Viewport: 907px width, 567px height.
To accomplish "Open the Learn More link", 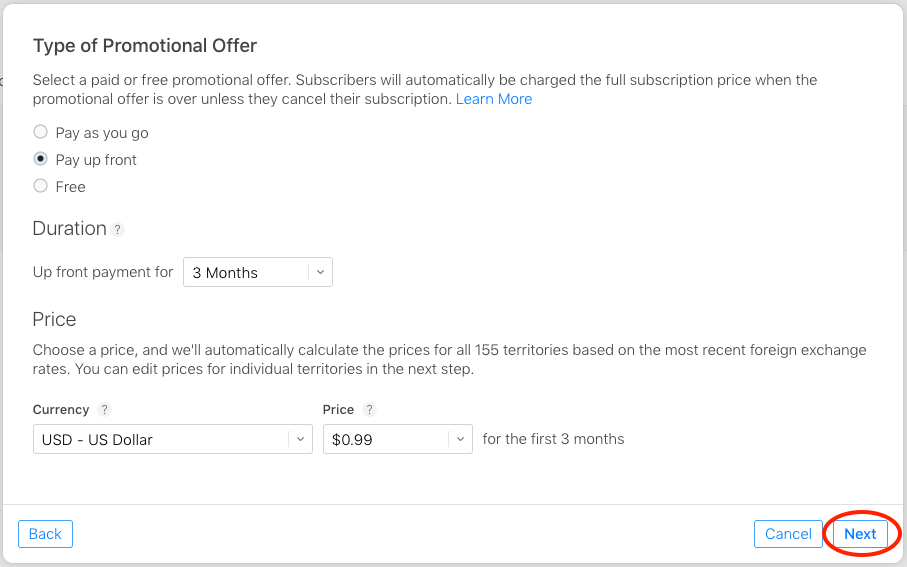I will click(494, 99).
